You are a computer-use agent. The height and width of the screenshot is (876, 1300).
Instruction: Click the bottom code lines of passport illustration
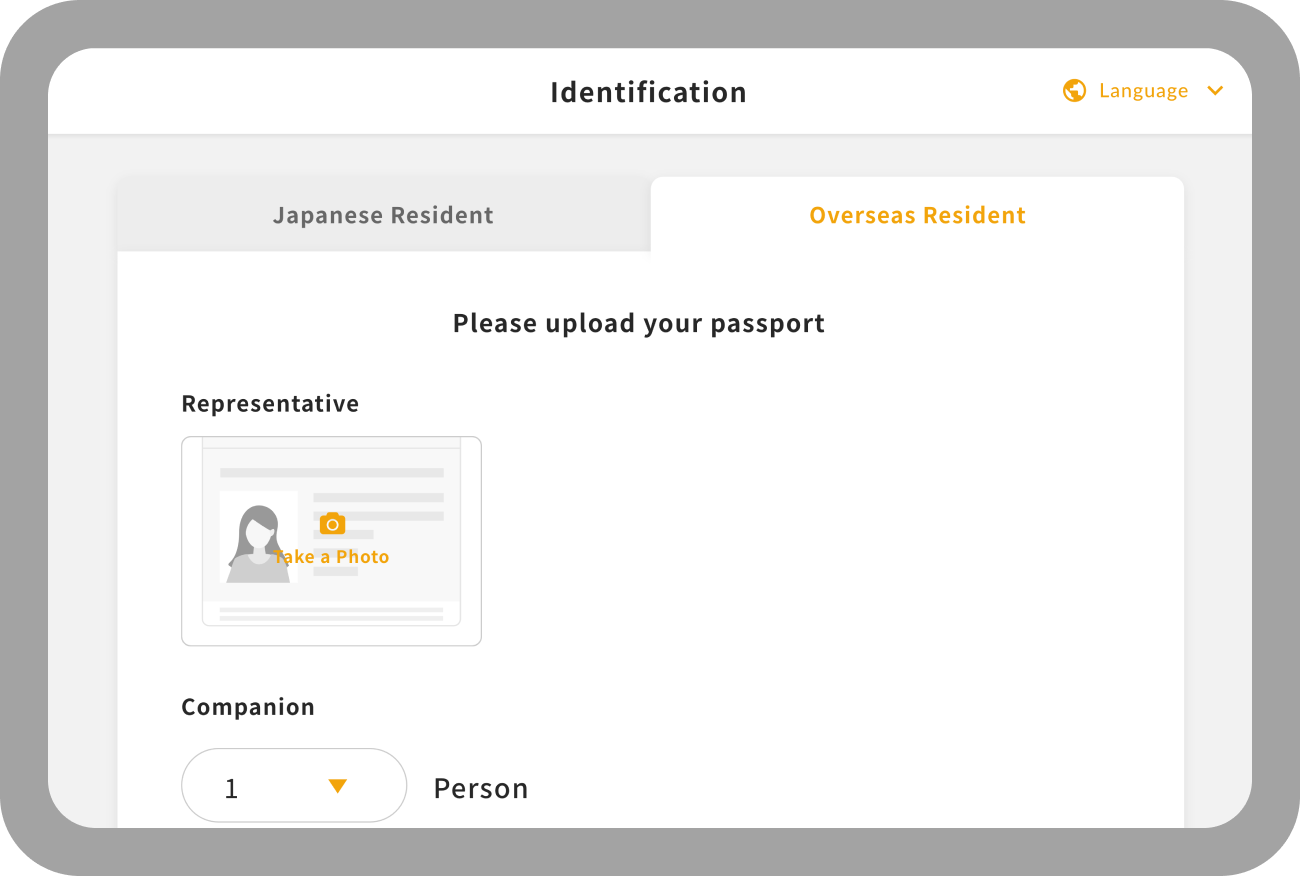click(331, 613)
